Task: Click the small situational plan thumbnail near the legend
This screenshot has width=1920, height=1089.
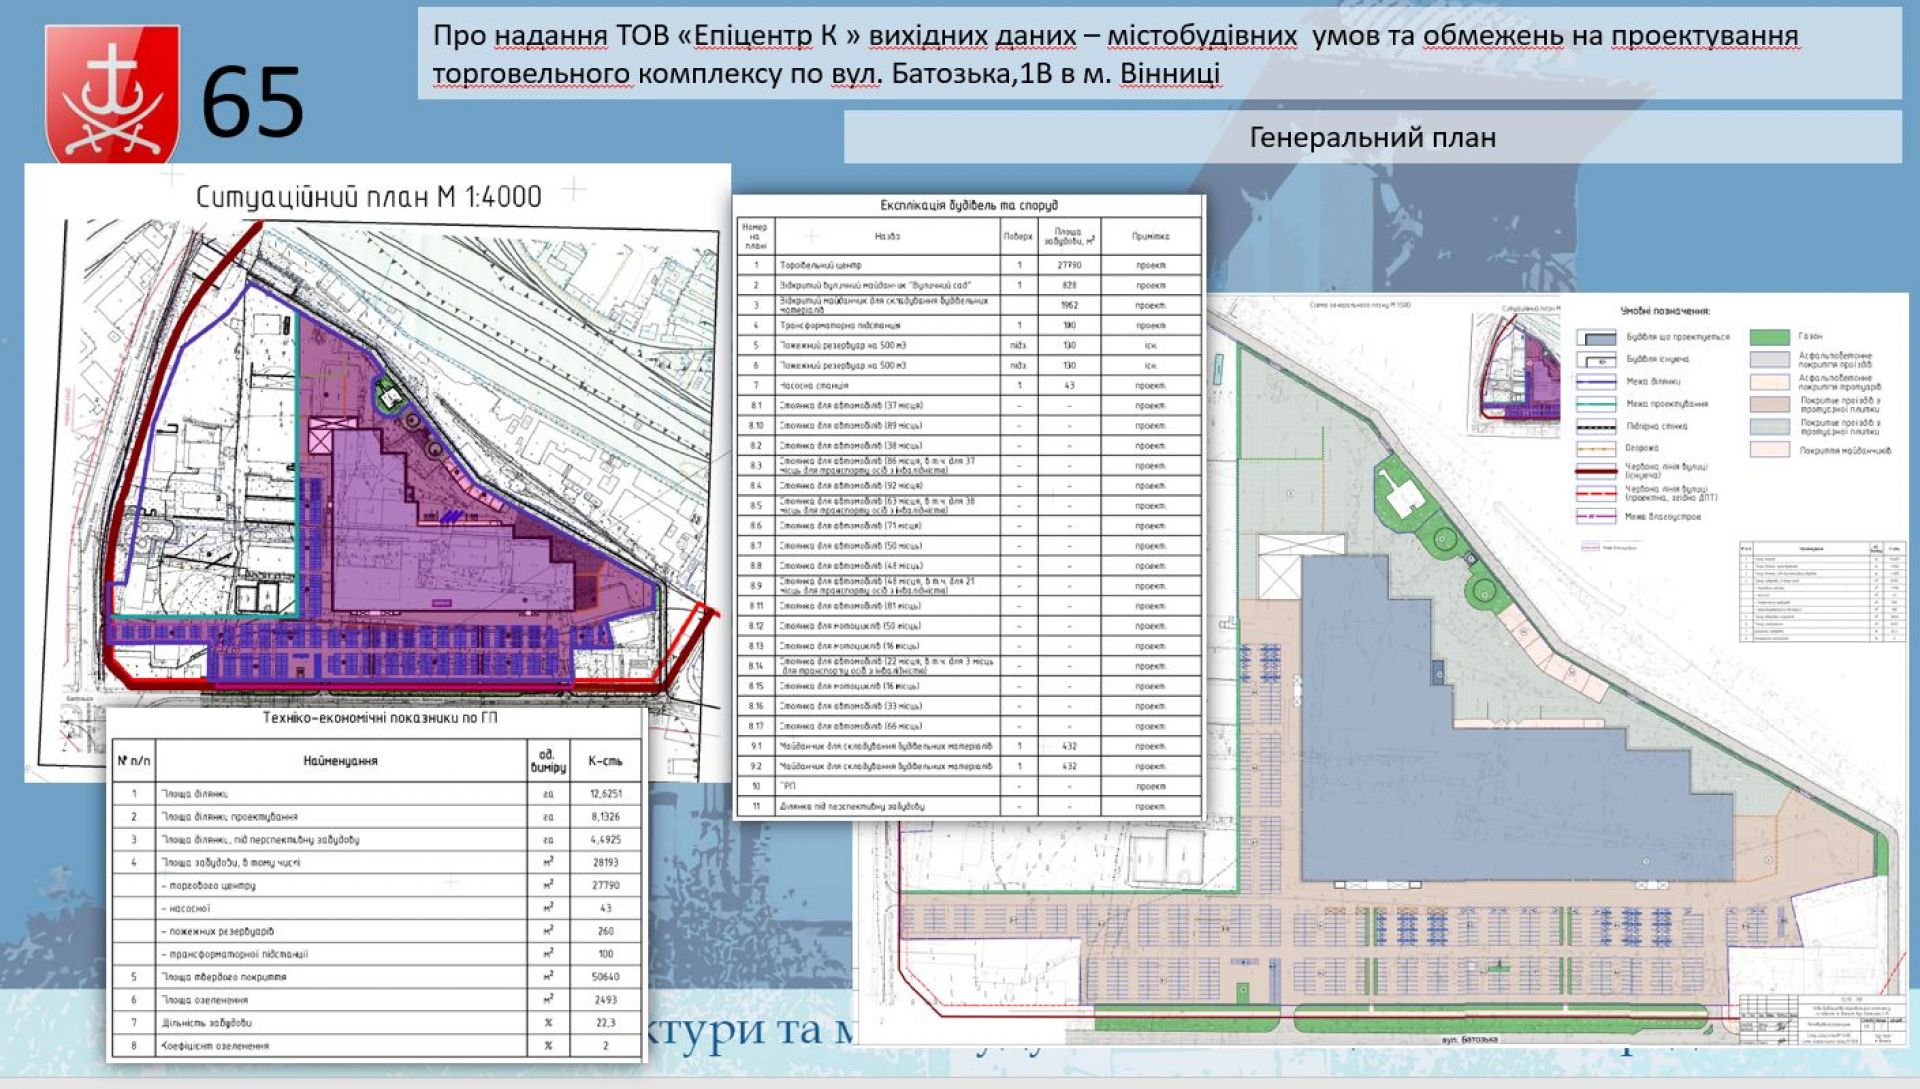Action: 1516,372
